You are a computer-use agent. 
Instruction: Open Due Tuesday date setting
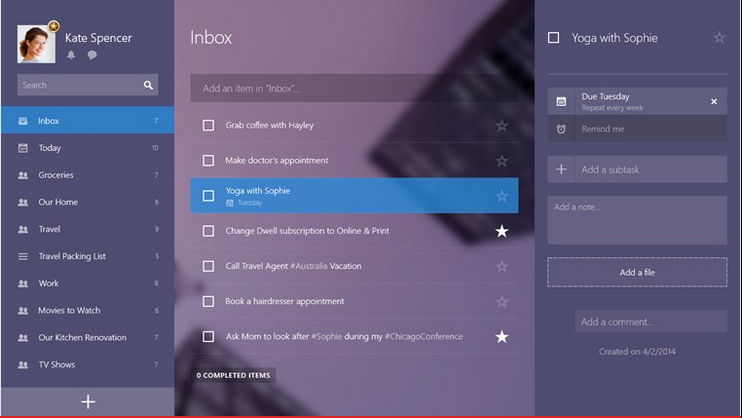tap(637, 101)
